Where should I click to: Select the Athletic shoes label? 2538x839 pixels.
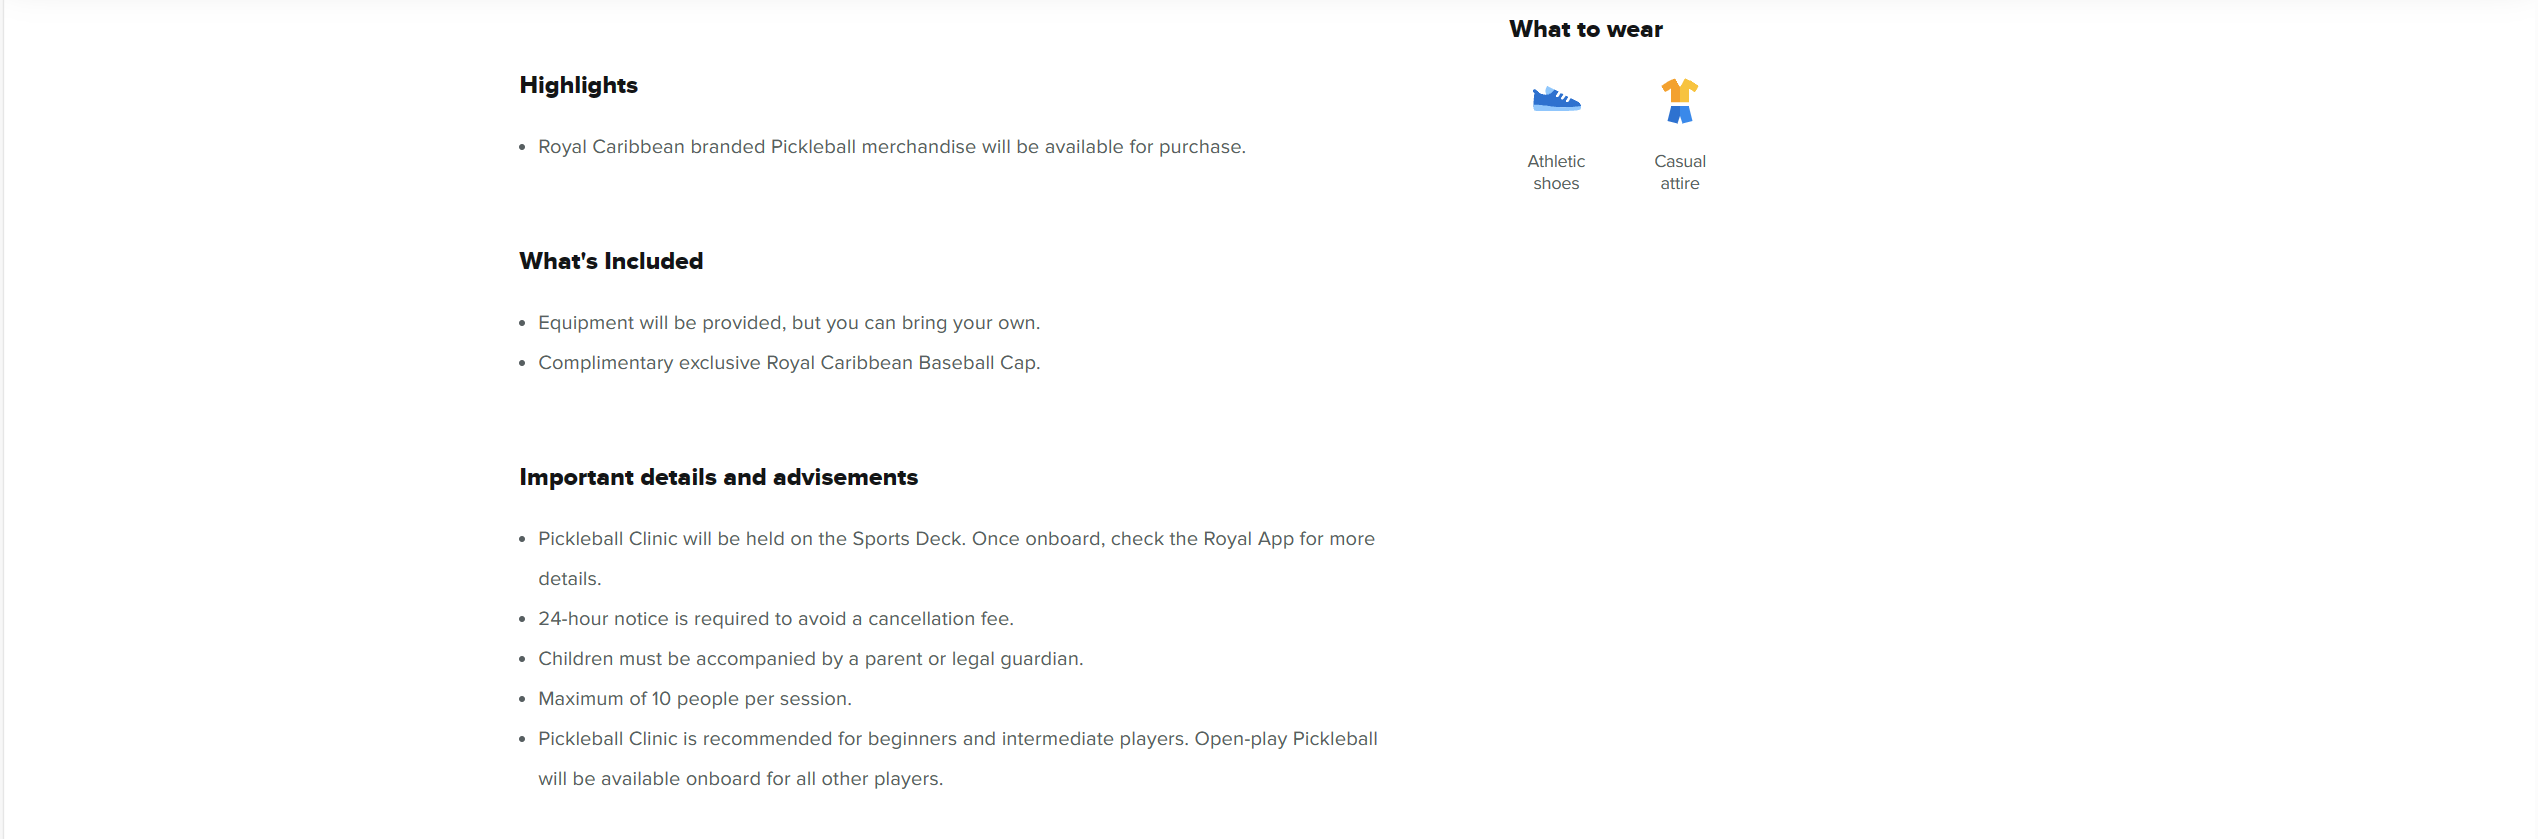1556,172
